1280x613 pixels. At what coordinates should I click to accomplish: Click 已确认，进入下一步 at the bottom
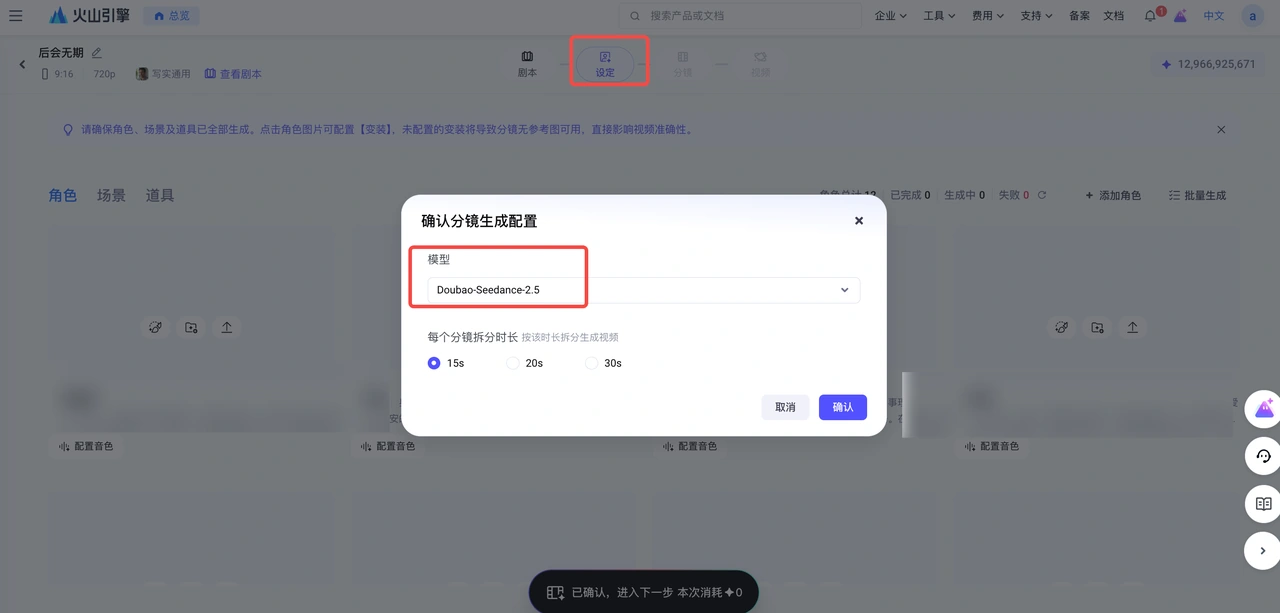pos(643,592)
